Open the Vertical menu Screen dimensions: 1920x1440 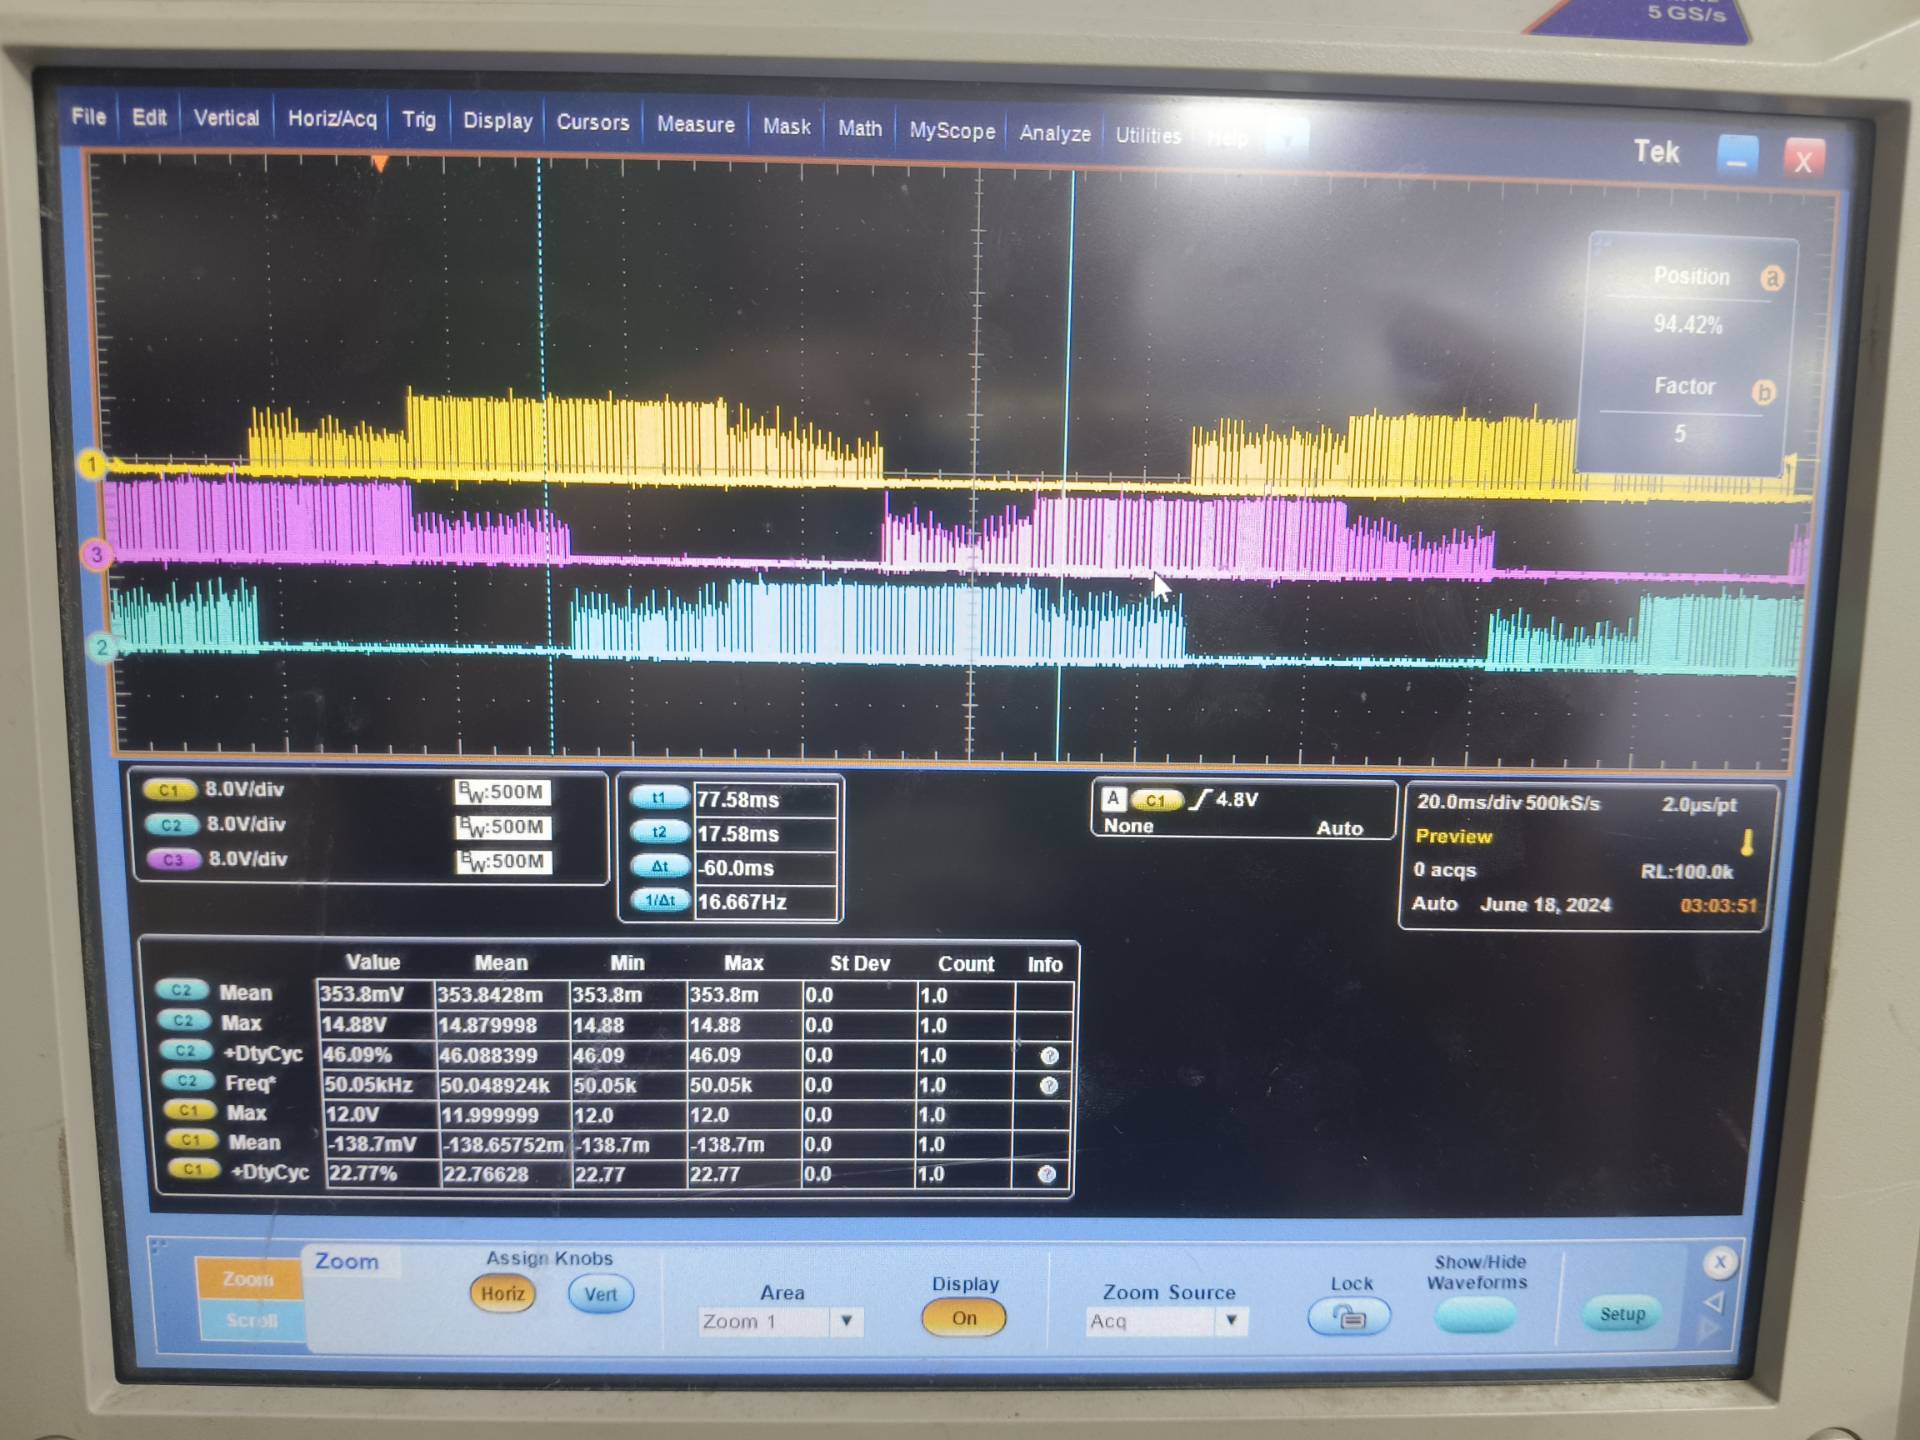(x=226, y=118)
